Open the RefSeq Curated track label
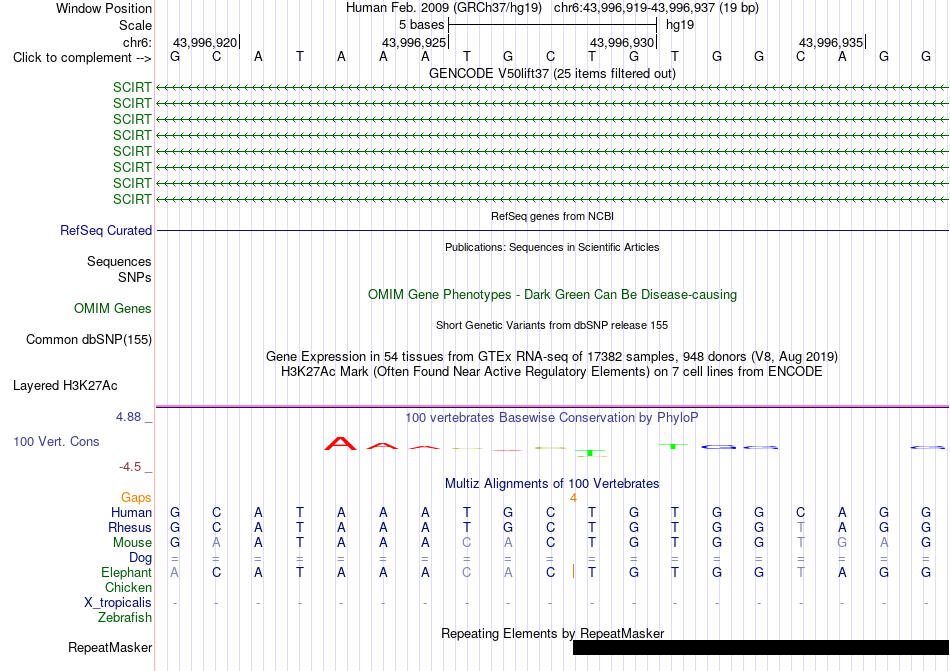This screenshot has width=950, height=671. click(105, 230)
